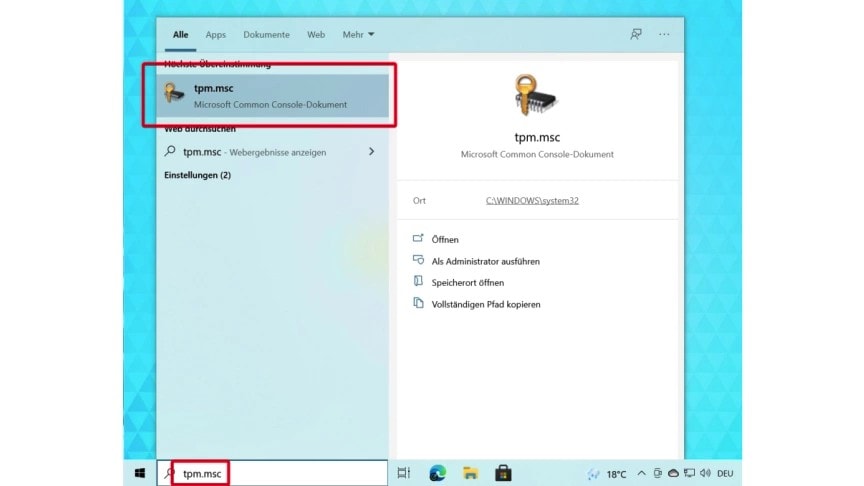
Task: Click the Windows Start button
Action: pyautogui.click(x=140, y=473)
